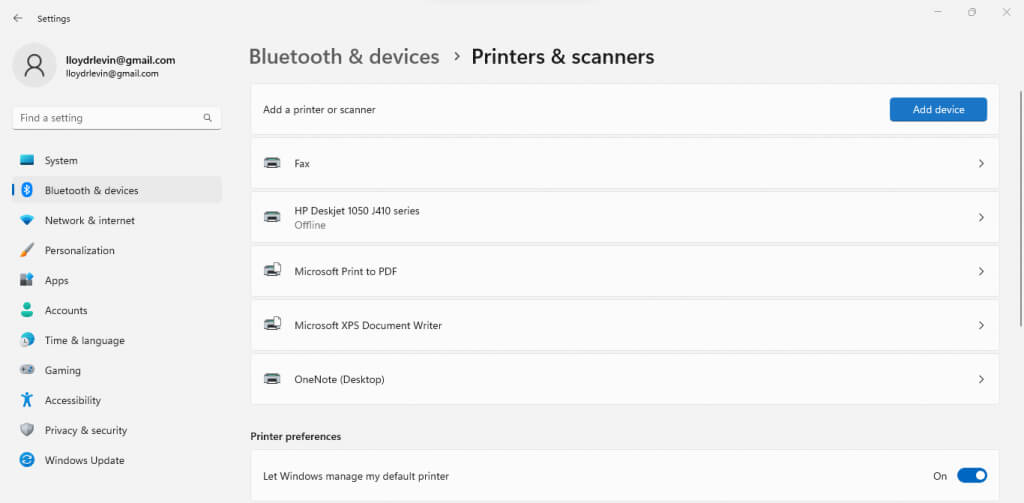1024x503 pixels.
Task: Click the user profile avatar
Action: (x=35, y=66)
